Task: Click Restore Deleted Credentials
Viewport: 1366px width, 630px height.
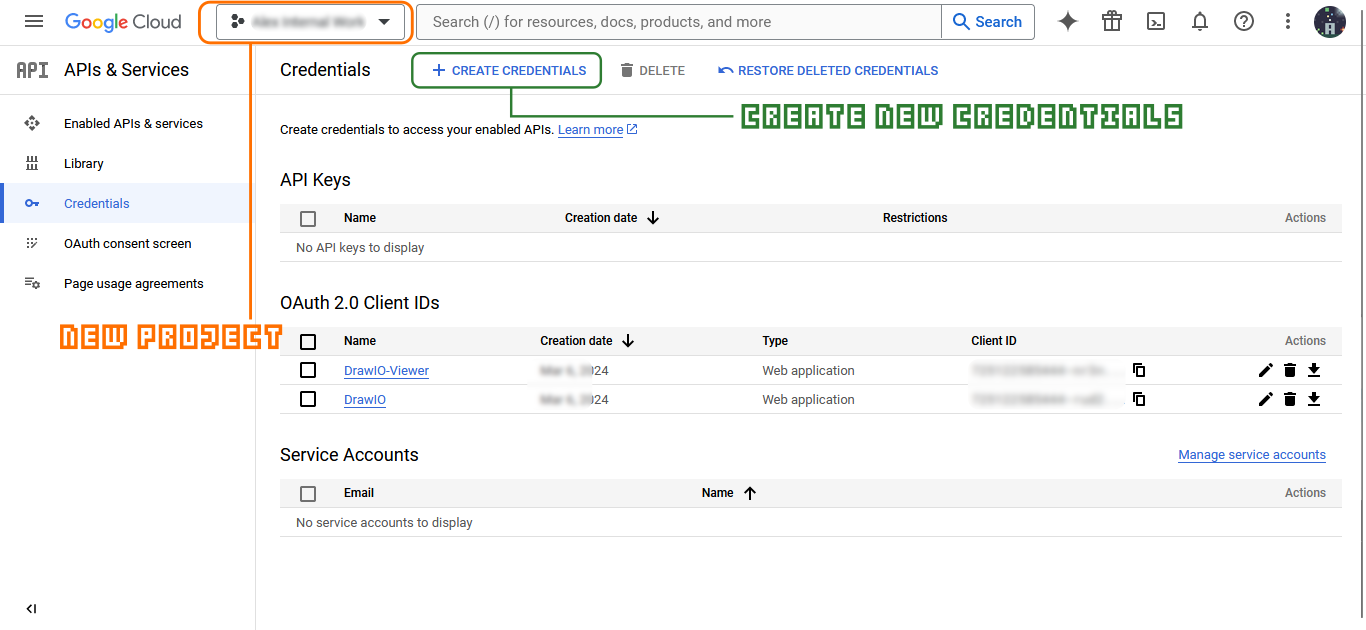Action: tap(828, 70)
